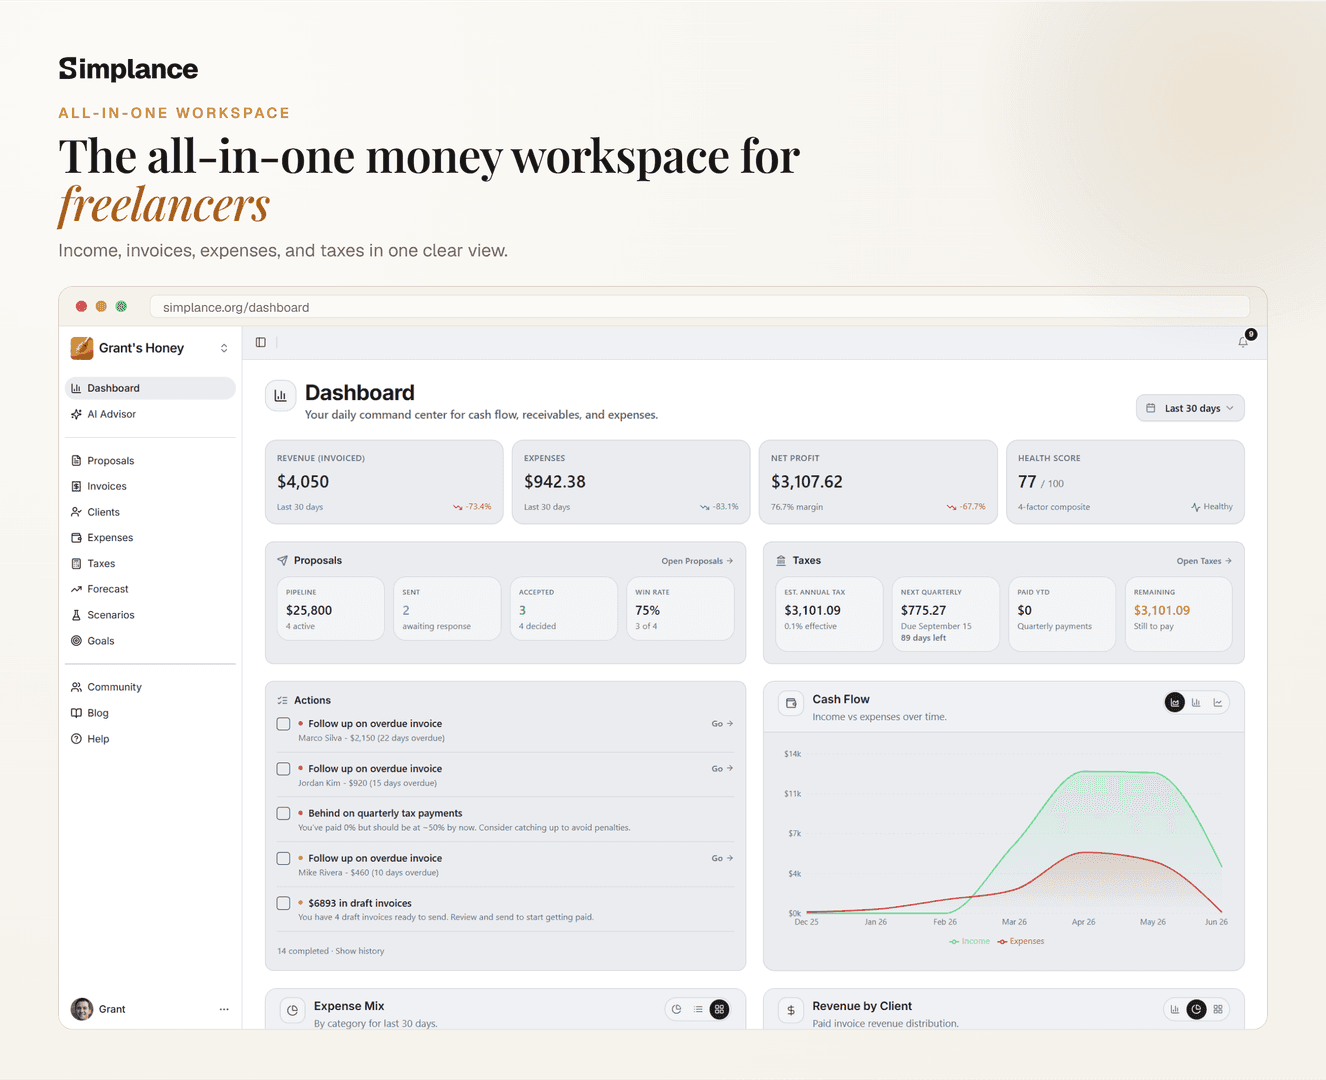Open Community in the sidebar
The image size is (1326, 1080).
pyautogui.click(x=150, y=687)
